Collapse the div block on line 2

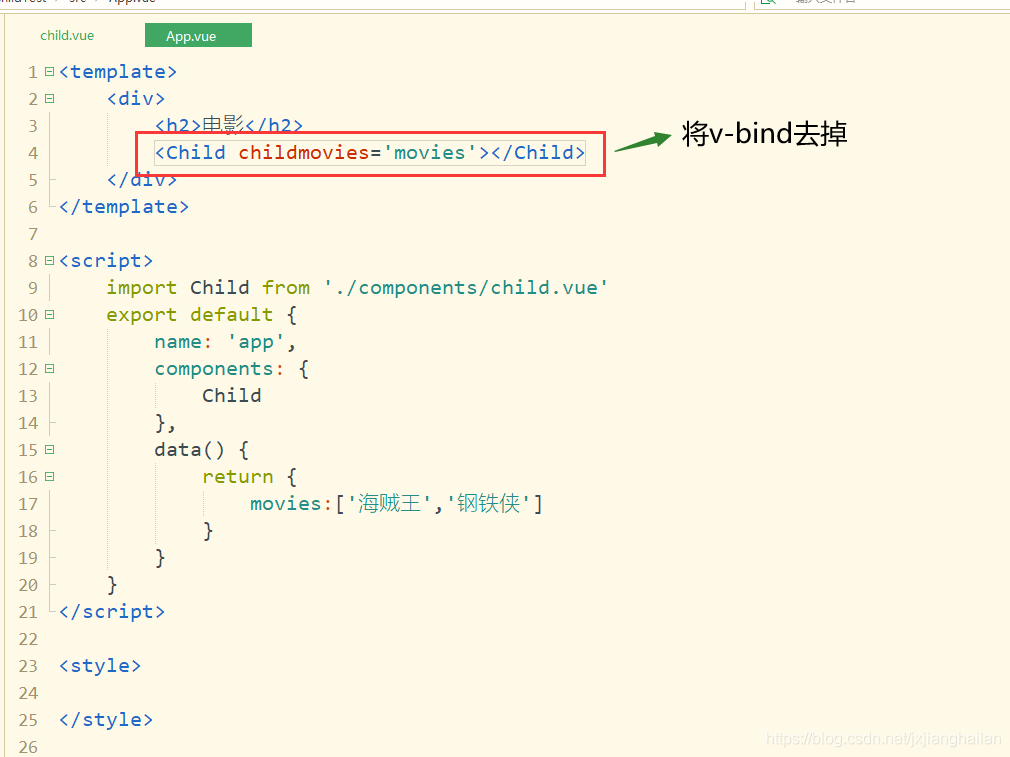(50, 99)
